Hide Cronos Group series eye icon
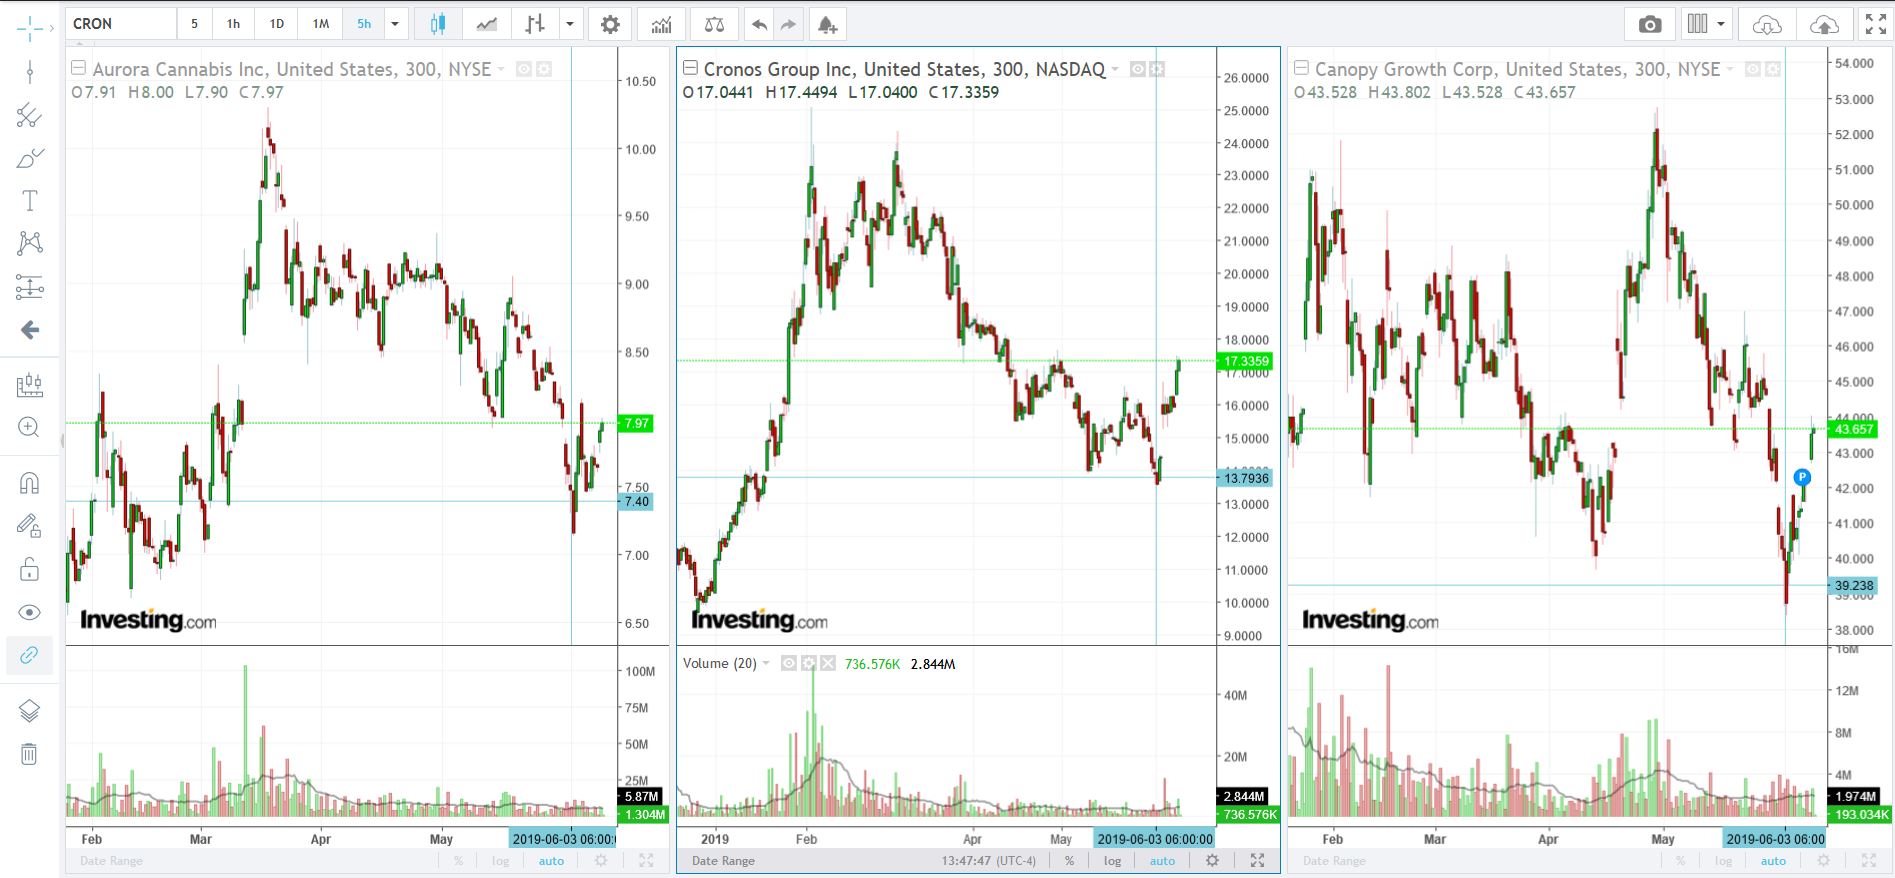This screenshot has height=878, width=1895. click(x=1138, y=69)
